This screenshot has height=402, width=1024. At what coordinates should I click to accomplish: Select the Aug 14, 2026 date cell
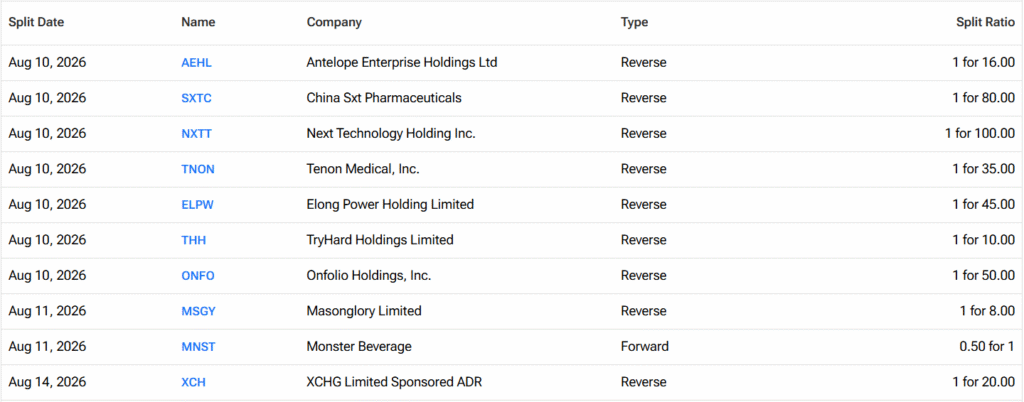coord(47,382)
